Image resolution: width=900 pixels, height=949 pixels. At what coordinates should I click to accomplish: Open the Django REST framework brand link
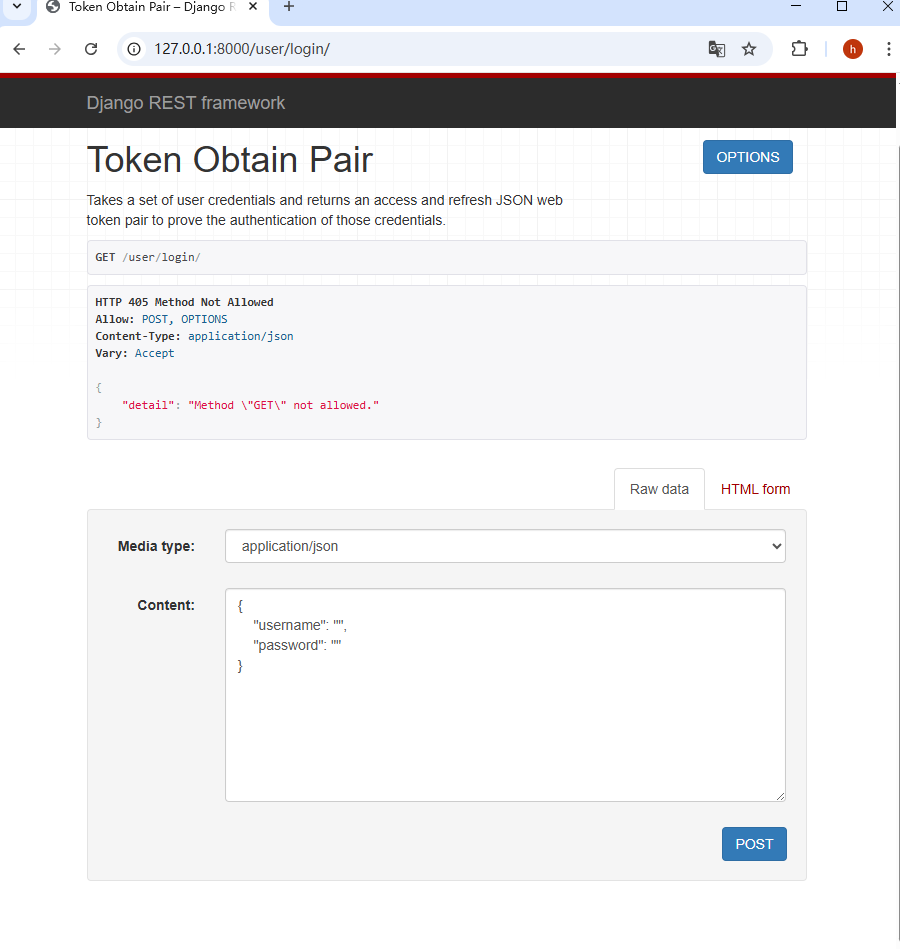[x=185, y=103]
